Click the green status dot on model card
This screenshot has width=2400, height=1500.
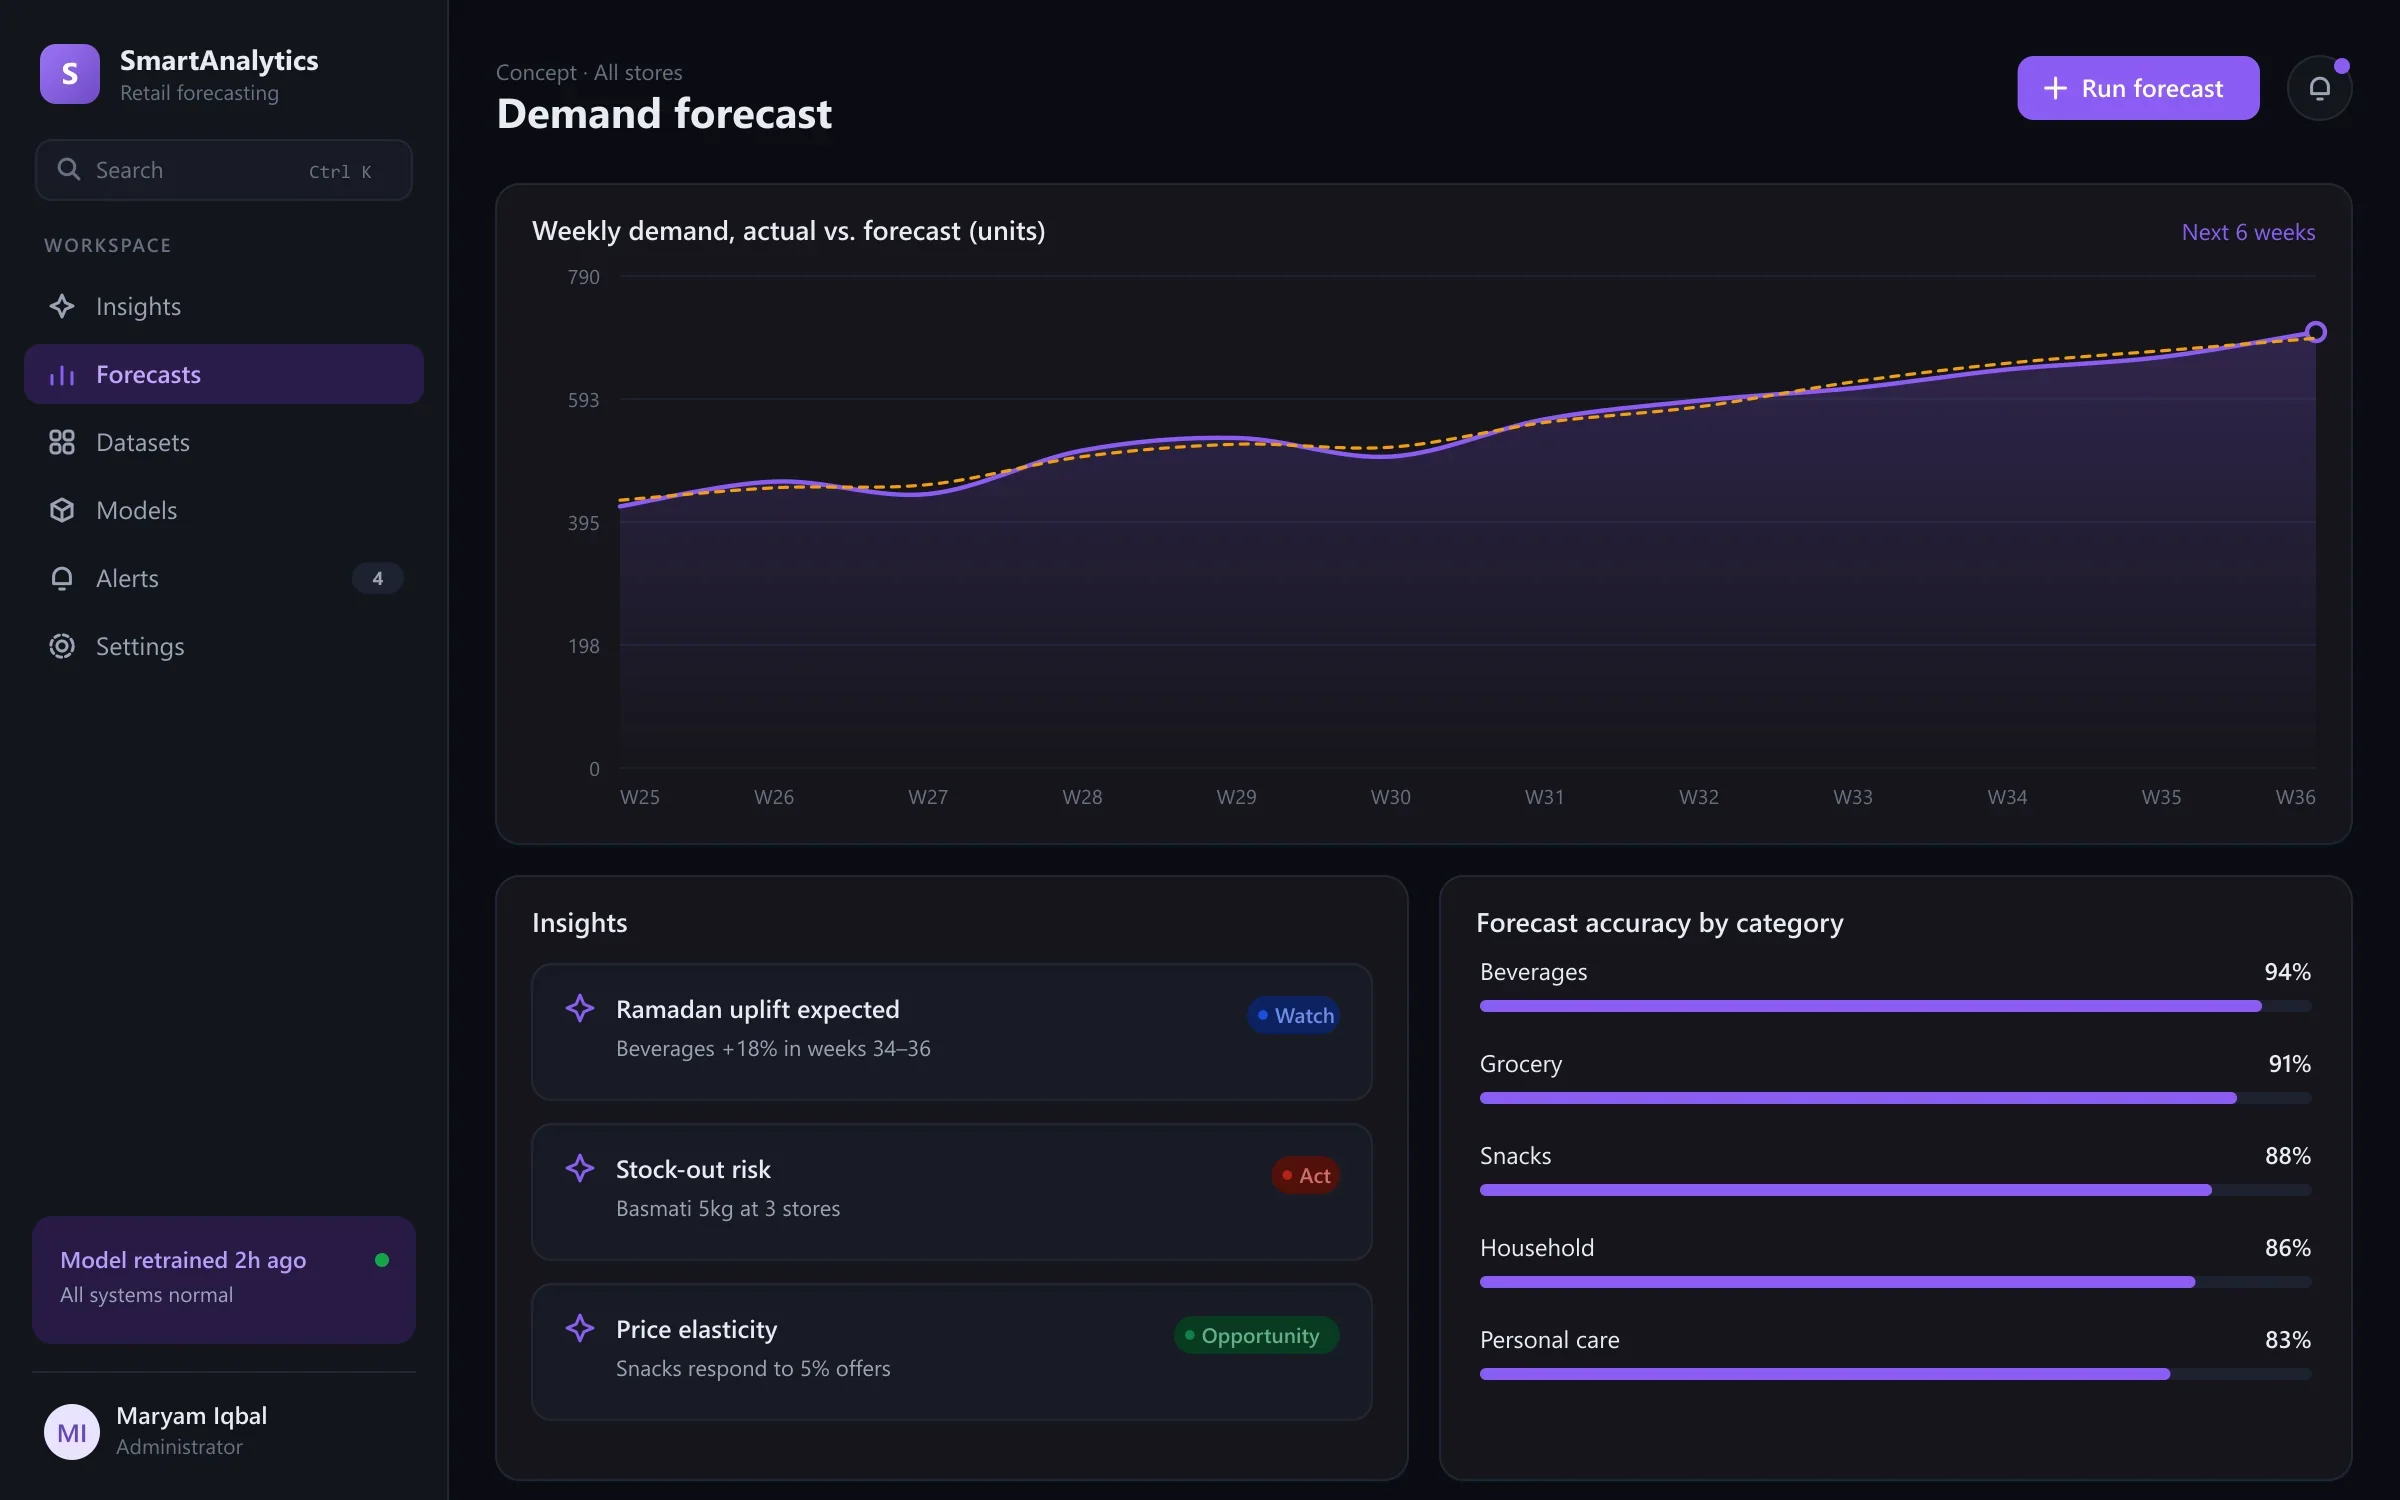(x=382, y=1260)
